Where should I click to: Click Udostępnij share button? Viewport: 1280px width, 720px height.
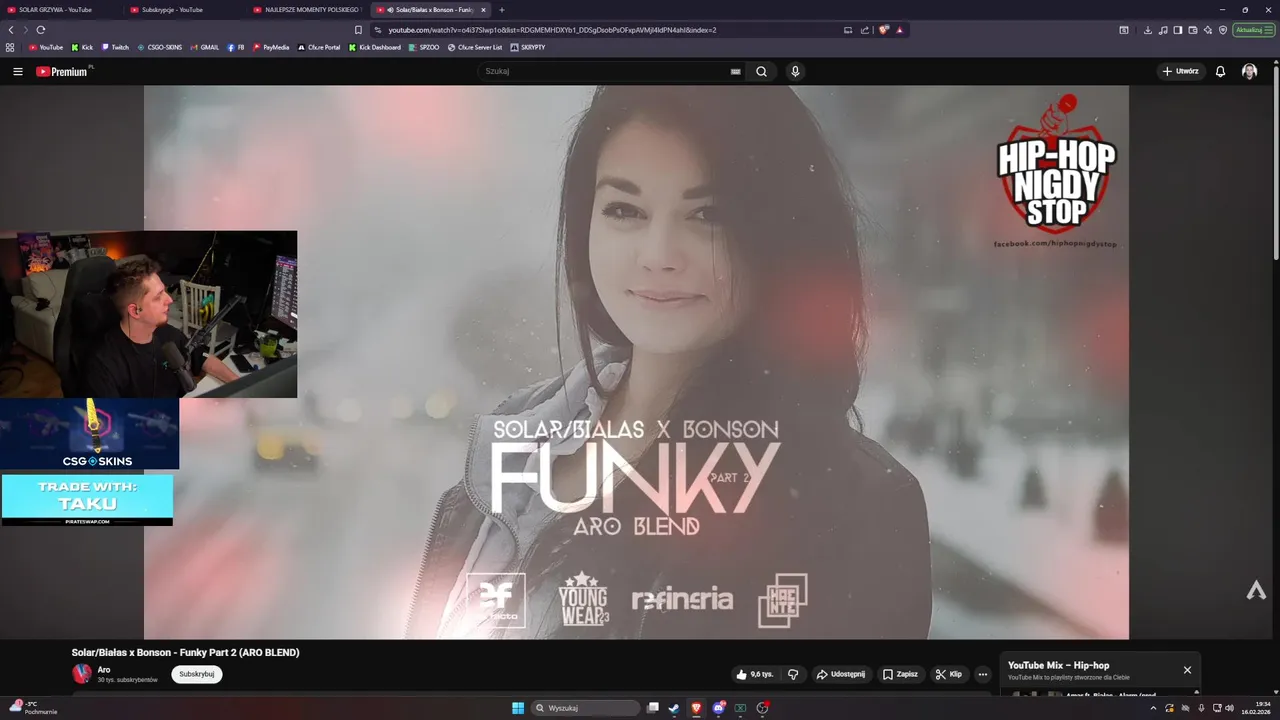(841, 674)
